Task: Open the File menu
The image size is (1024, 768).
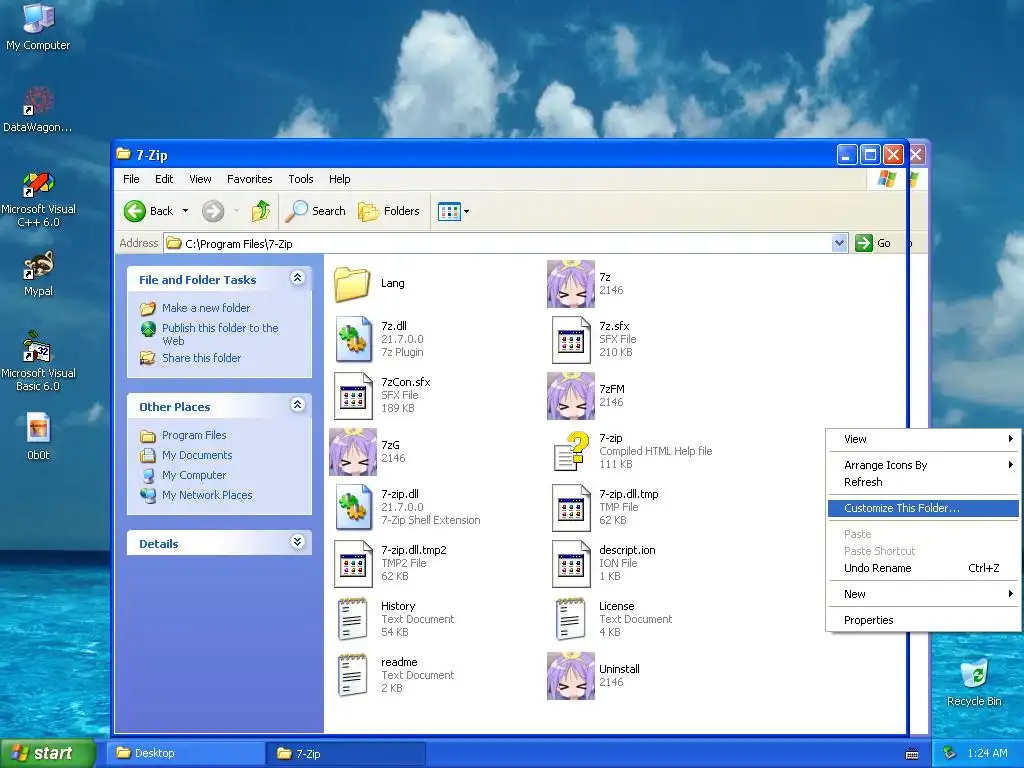Action: click(x=131, y=179)
